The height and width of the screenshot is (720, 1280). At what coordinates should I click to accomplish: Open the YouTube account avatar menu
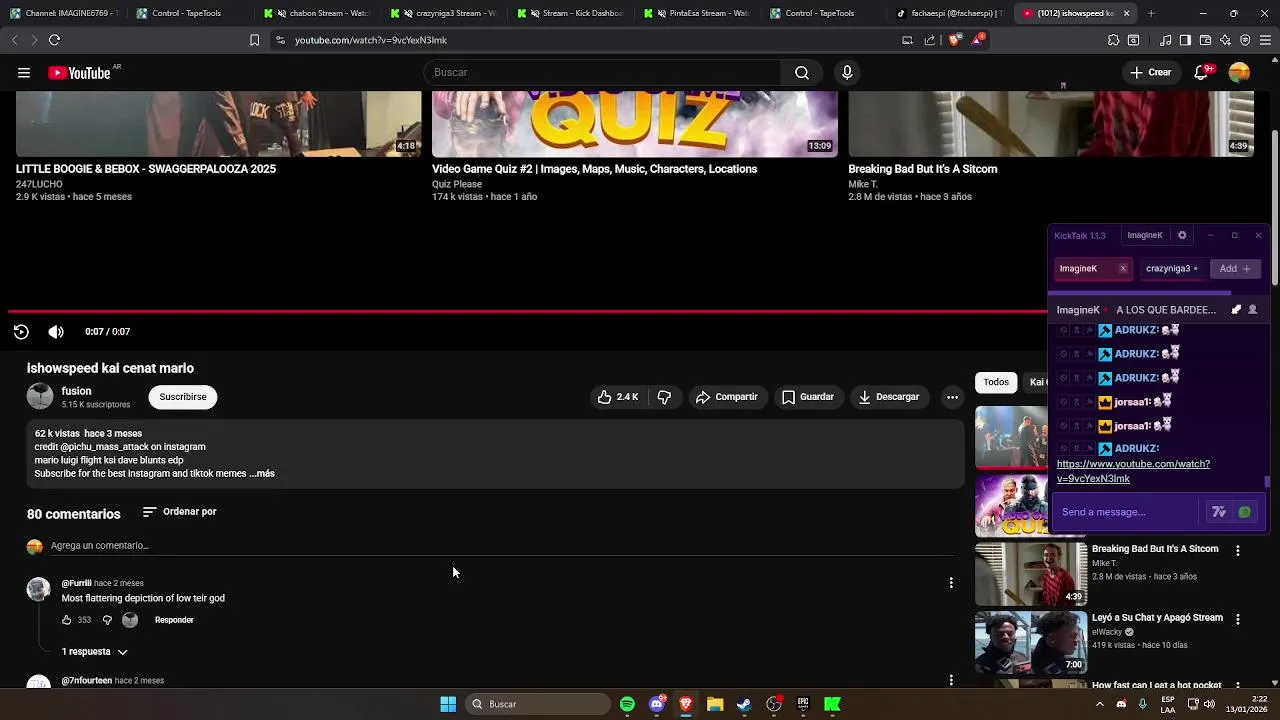coord(1239,73)
